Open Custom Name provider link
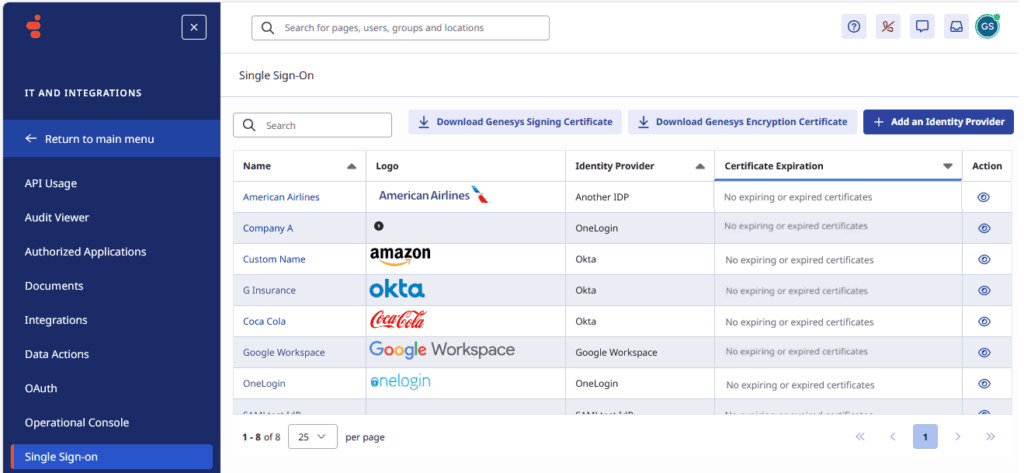The image size is (1024, 473). [x=274, y=259]
